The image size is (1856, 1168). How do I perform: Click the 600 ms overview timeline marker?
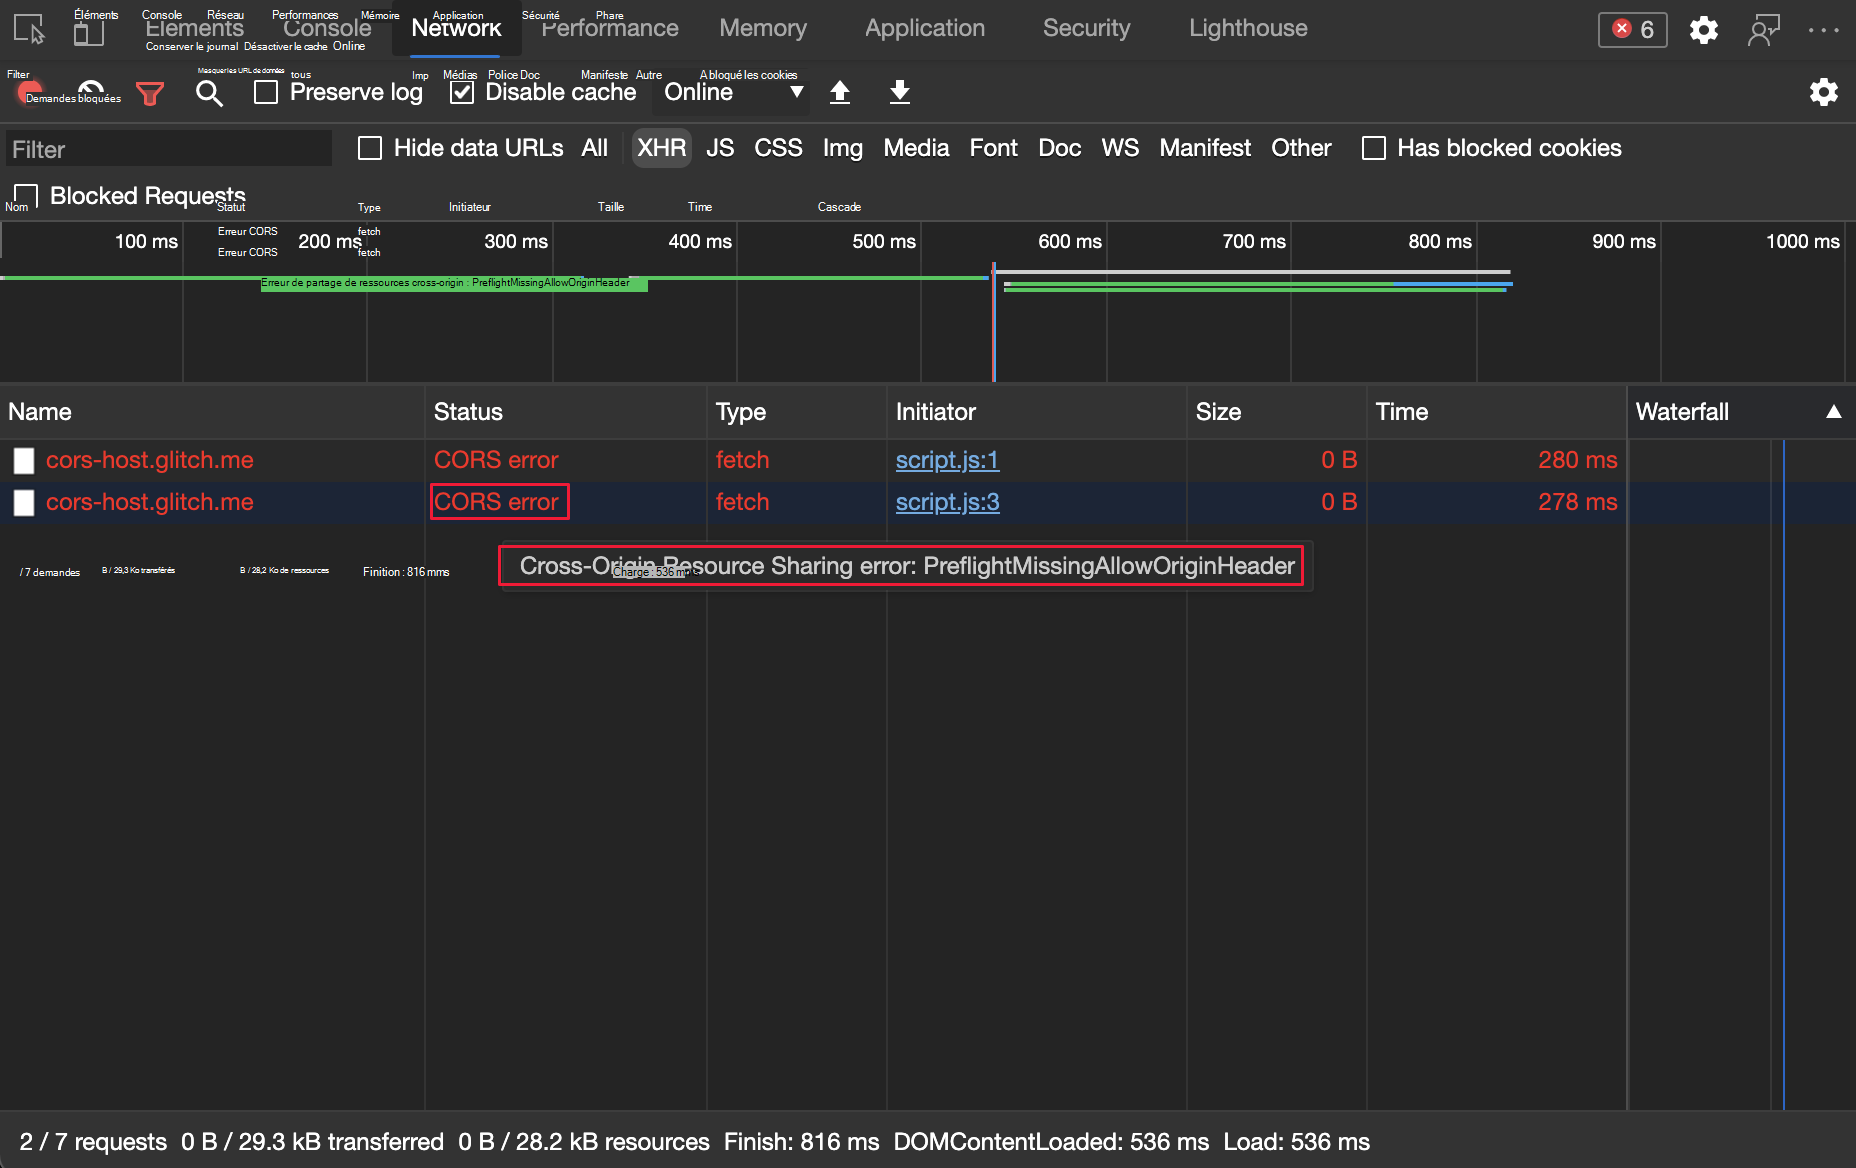[1070, 241]
